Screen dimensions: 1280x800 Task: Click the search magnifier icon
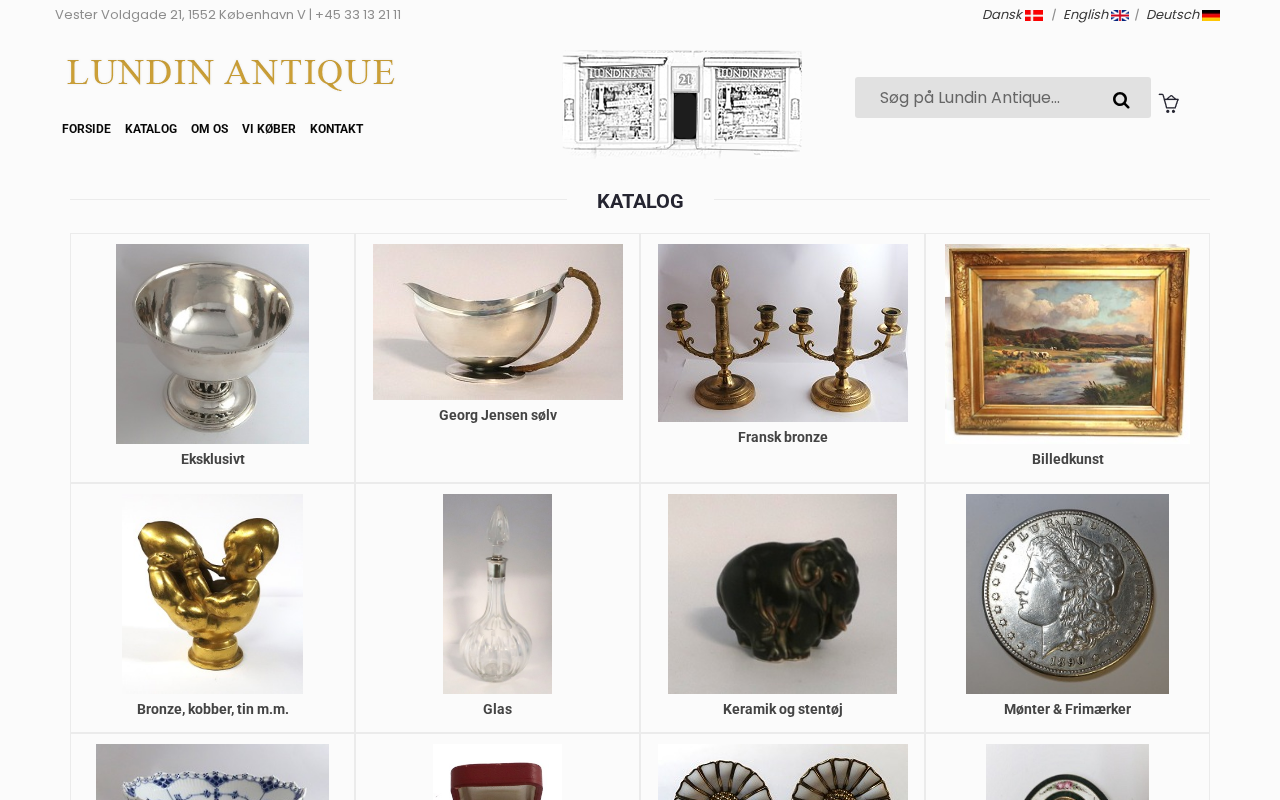[1121, 99]
